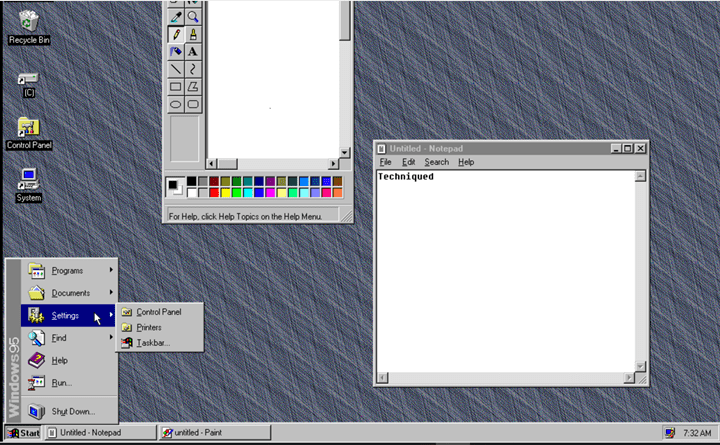720x445 pixels.
Task: Click the taskbar clock showing 7:32 AM
Action: (697, 433)
